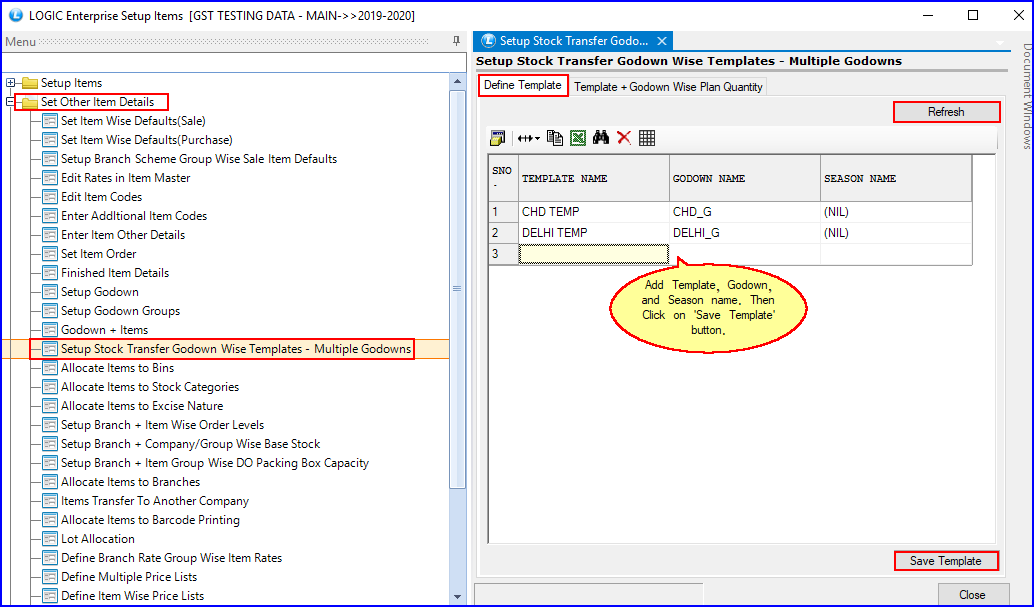Click the Menu tree vertical scrollbar
1034x607 pixels.
pos(458,288)
